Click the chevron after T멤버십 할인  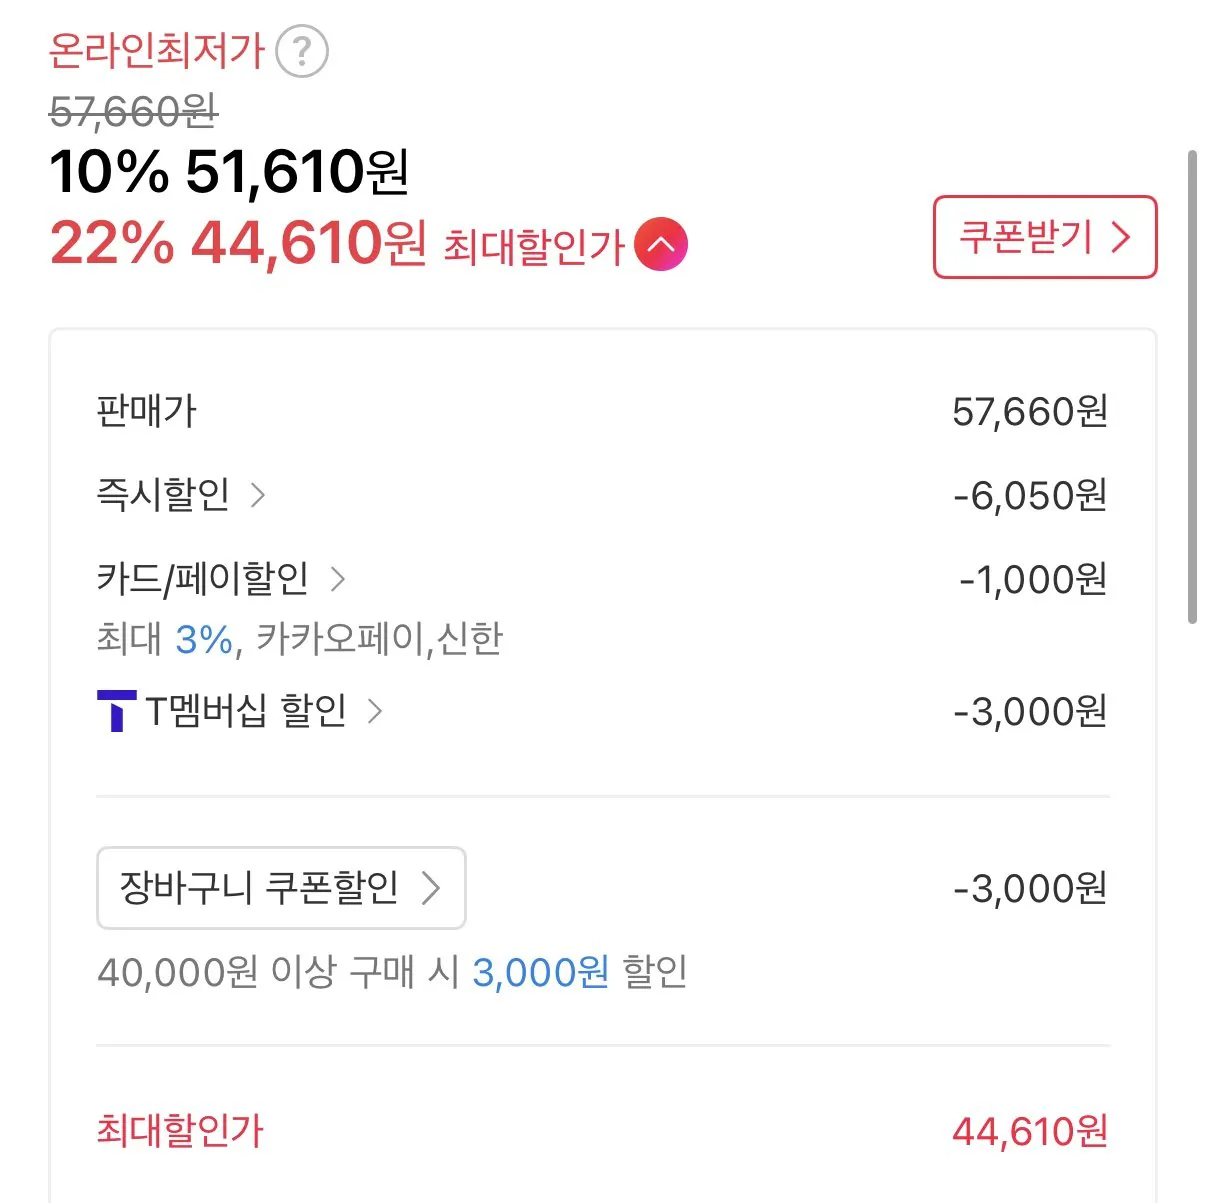click(x=375, y=711)
